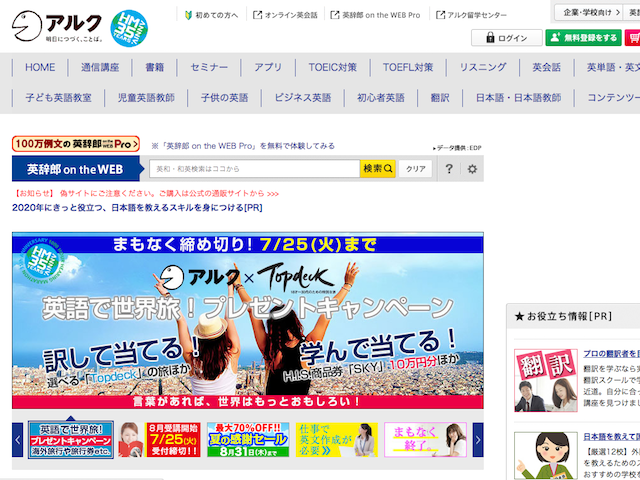The height and width of the screenshot is (480, 640).
Task: Open 英辞郎 on the WEB Pro header link
Action: [375, 15]
